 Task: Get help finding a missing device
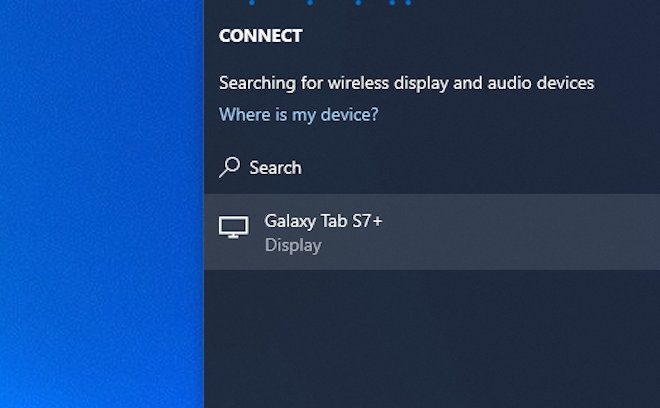point(298,115)
